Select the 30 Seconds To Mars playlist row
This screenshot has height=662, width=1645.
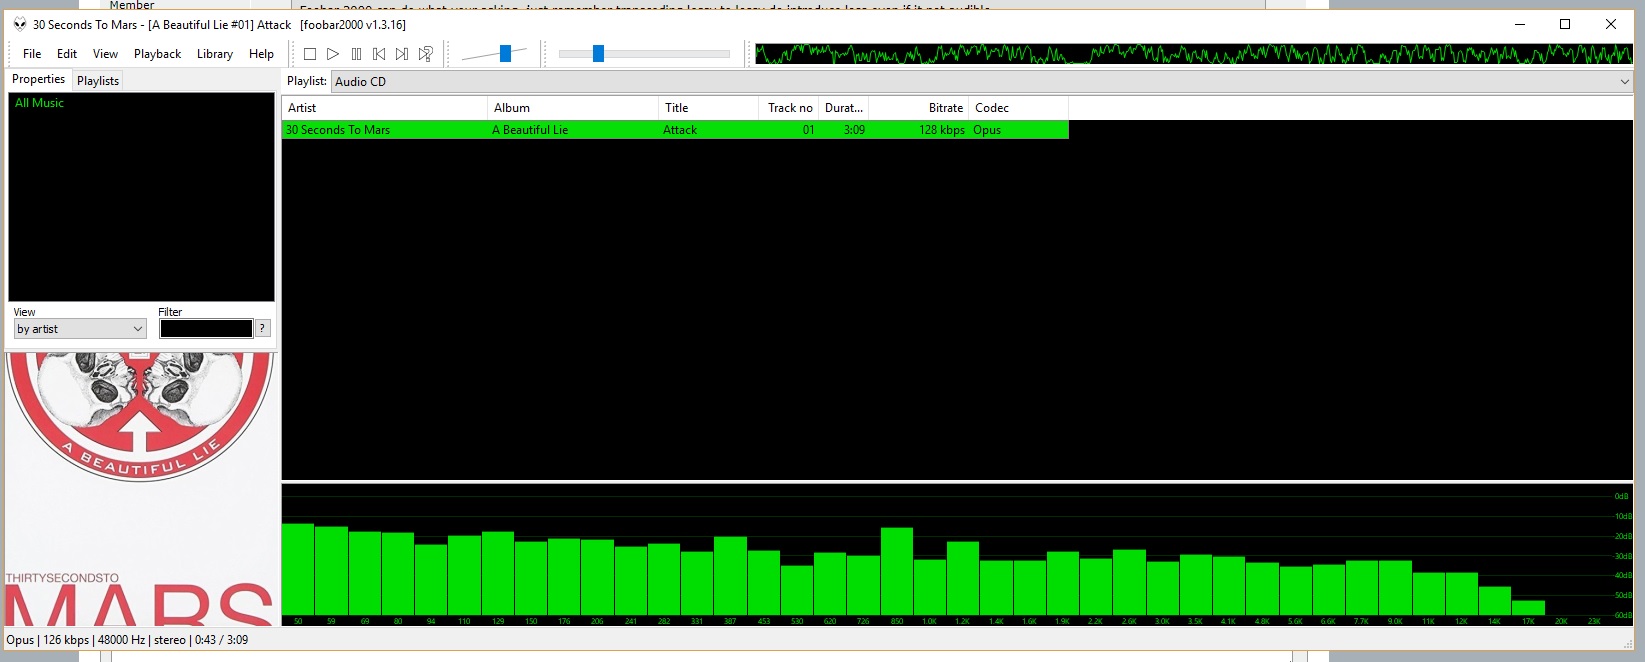(675, 130)
